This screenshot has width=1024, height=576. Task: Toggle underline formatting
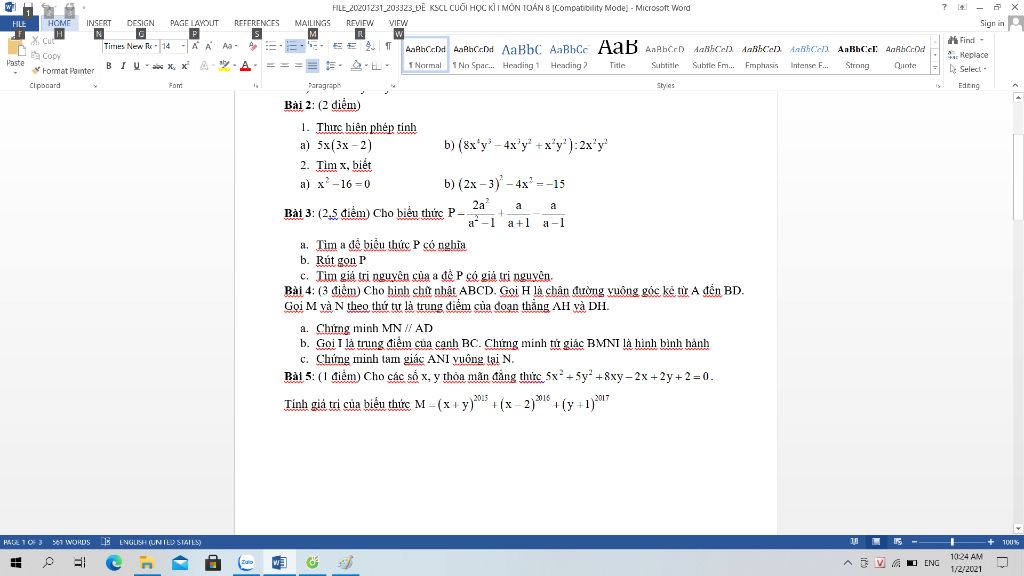click(136, 66)
